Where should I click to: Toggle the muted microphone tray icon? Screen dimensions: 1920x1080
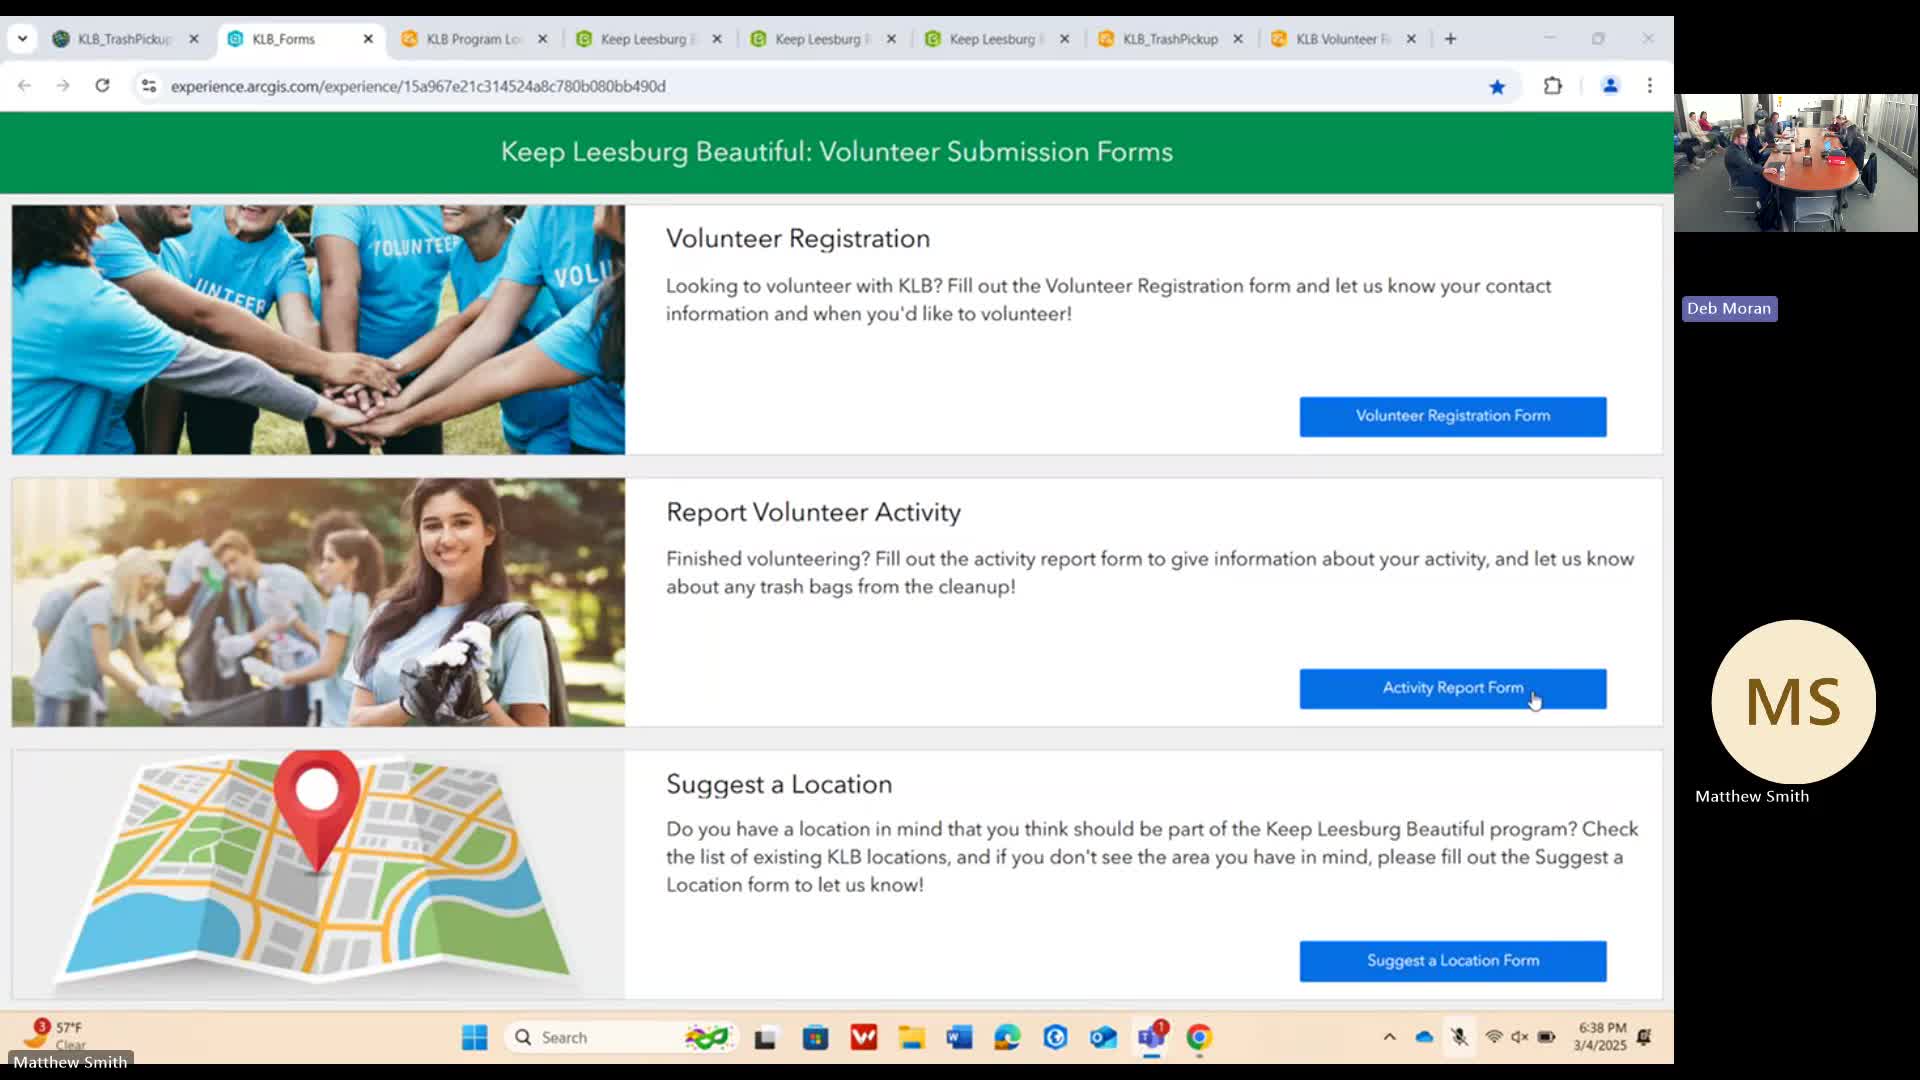pos(1459,1037)
